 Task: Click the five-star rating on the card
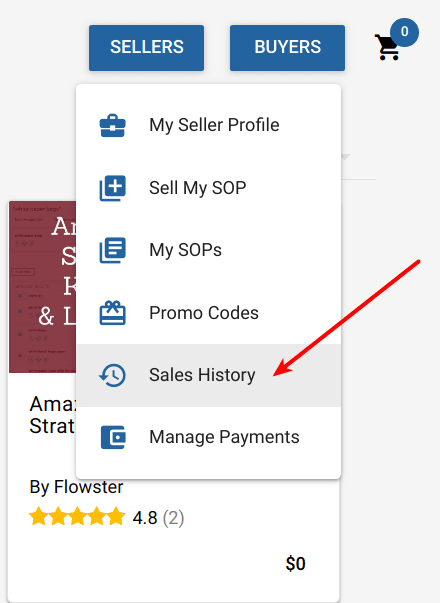click(77, 516)
